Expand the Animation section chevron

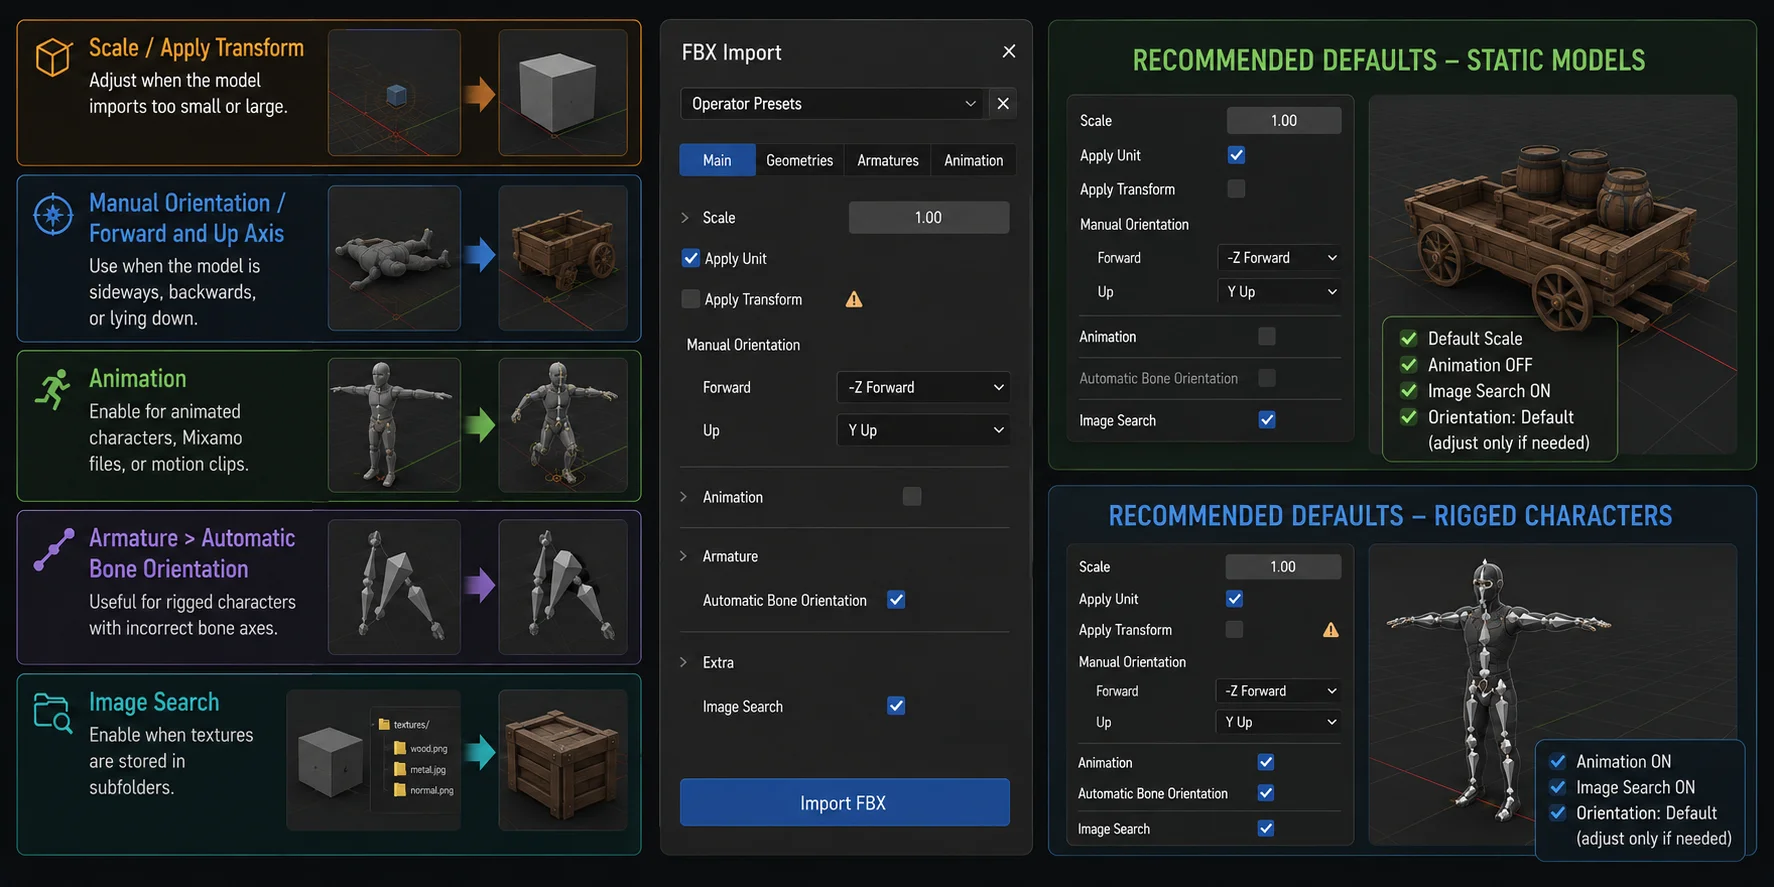click(684, 497)
